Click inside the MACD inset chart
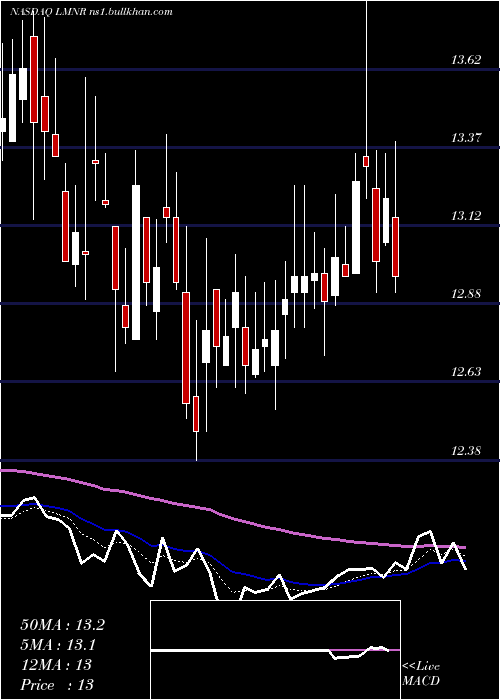Image resolution: width=500 pixels, height=700 pixels. [275, 650]
